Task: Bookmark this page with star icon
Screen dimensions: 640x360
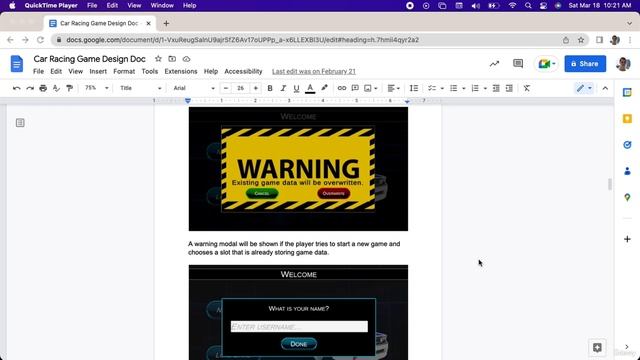Action: [581, 40]
